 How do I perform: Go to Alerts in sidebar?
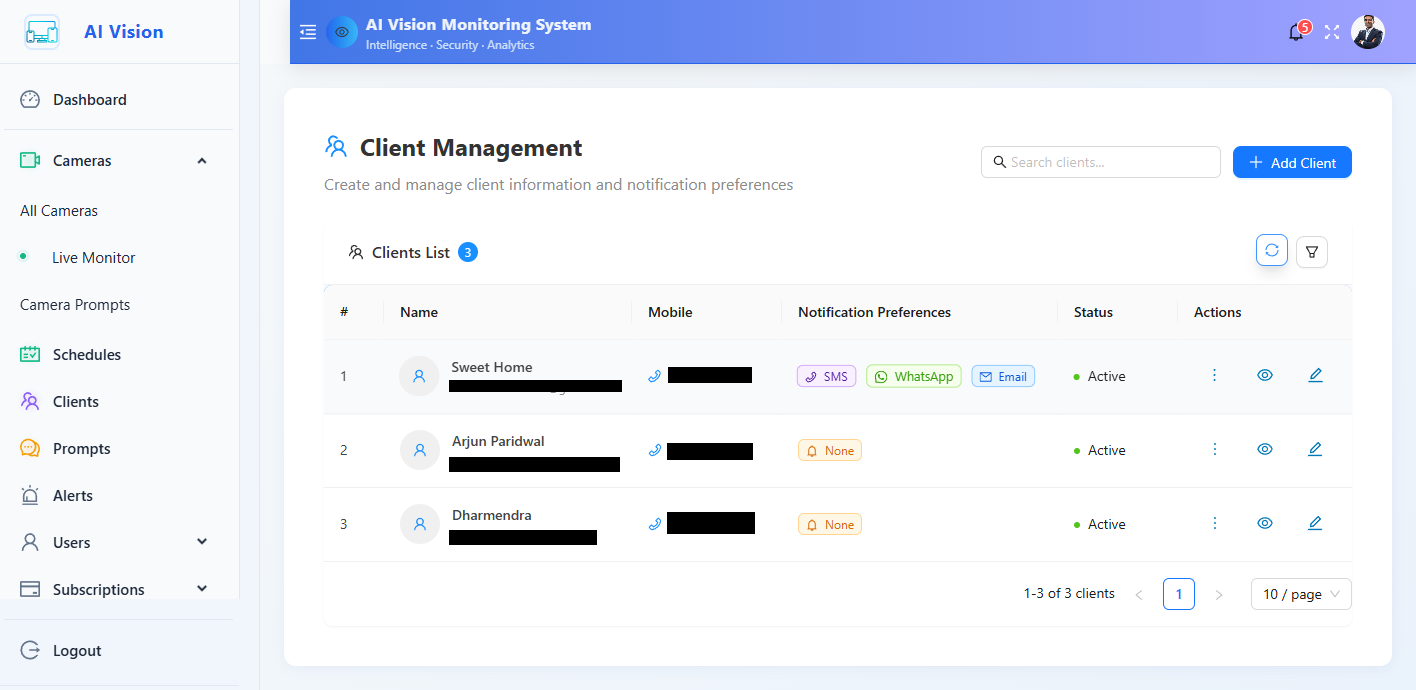click(72, 496)
